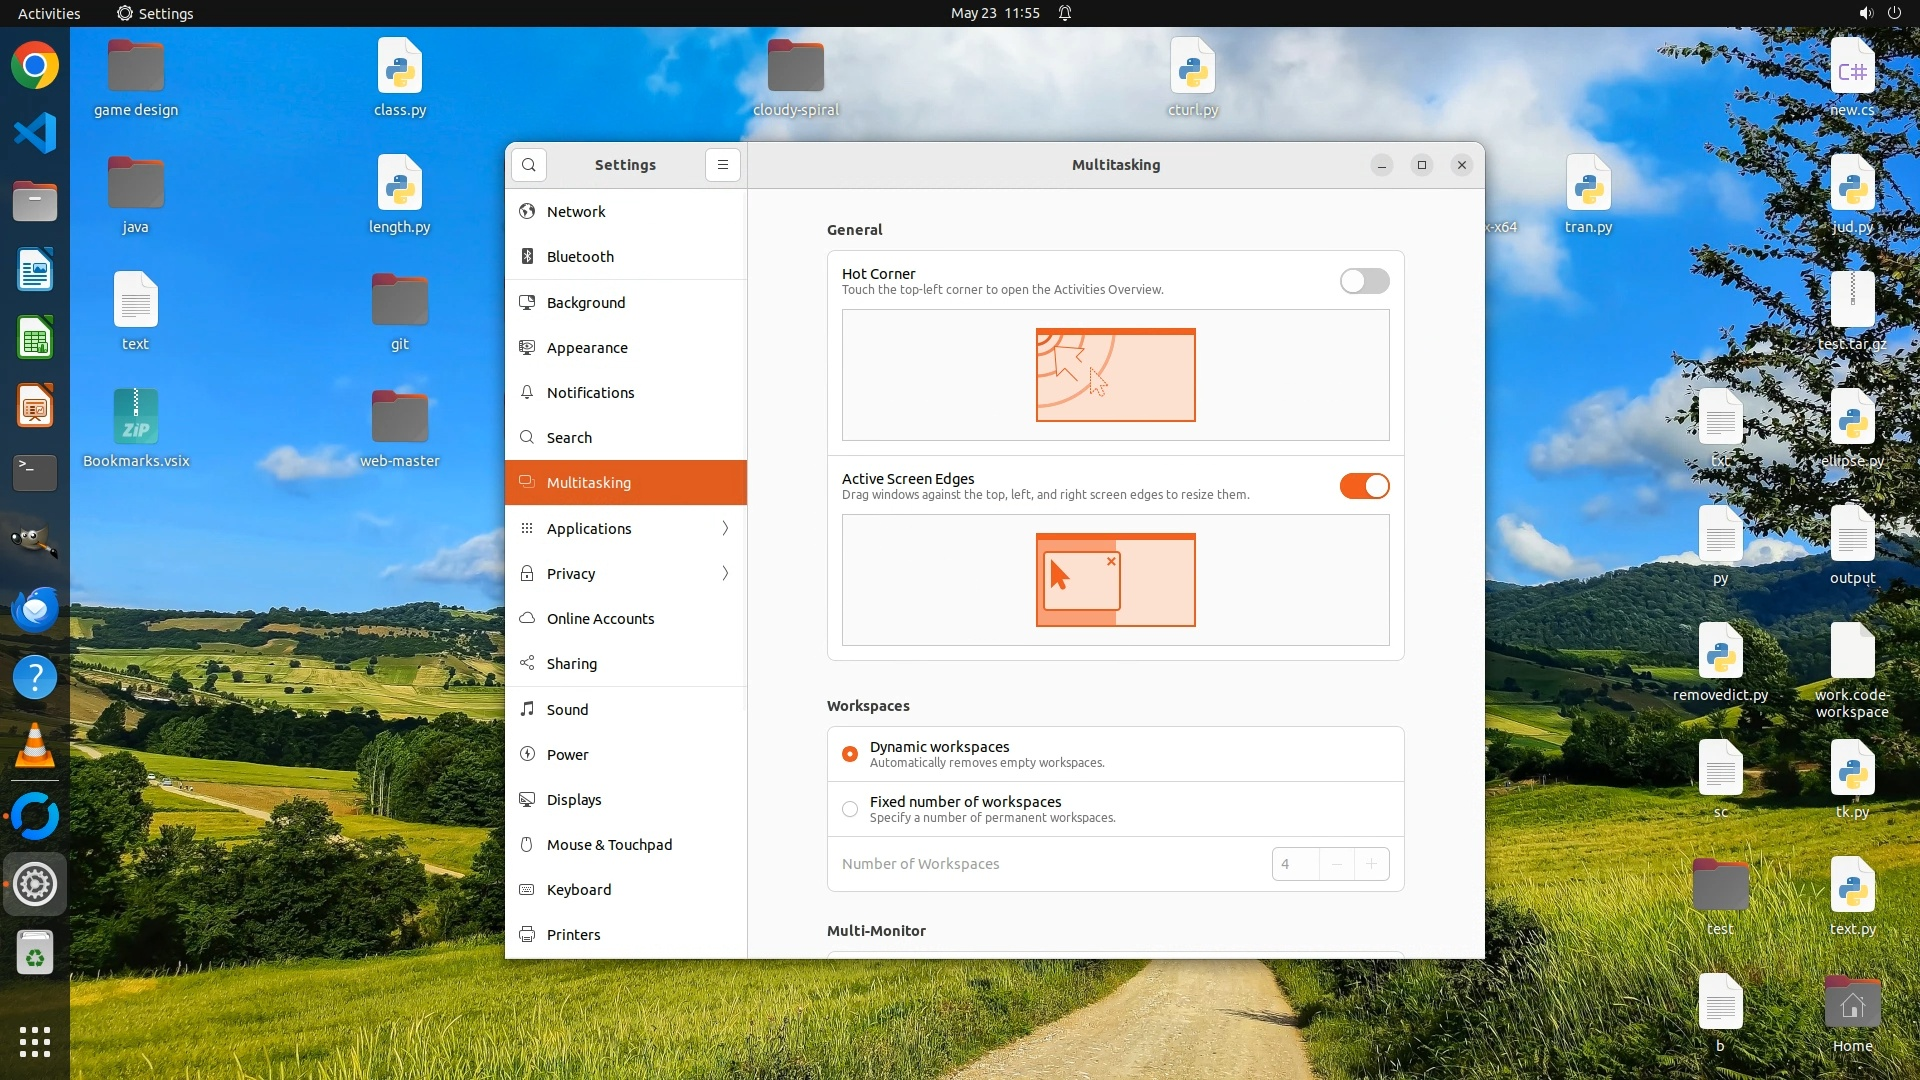Viewport: 1920px width, 1080px height.
Task: Open the Show Applications grid
Action: [35, 1042]
